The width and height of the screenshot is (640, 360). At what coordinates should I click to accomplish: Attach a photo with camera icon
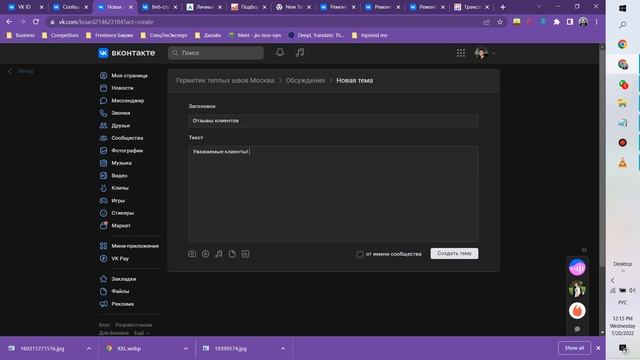(x=192, y=254)
